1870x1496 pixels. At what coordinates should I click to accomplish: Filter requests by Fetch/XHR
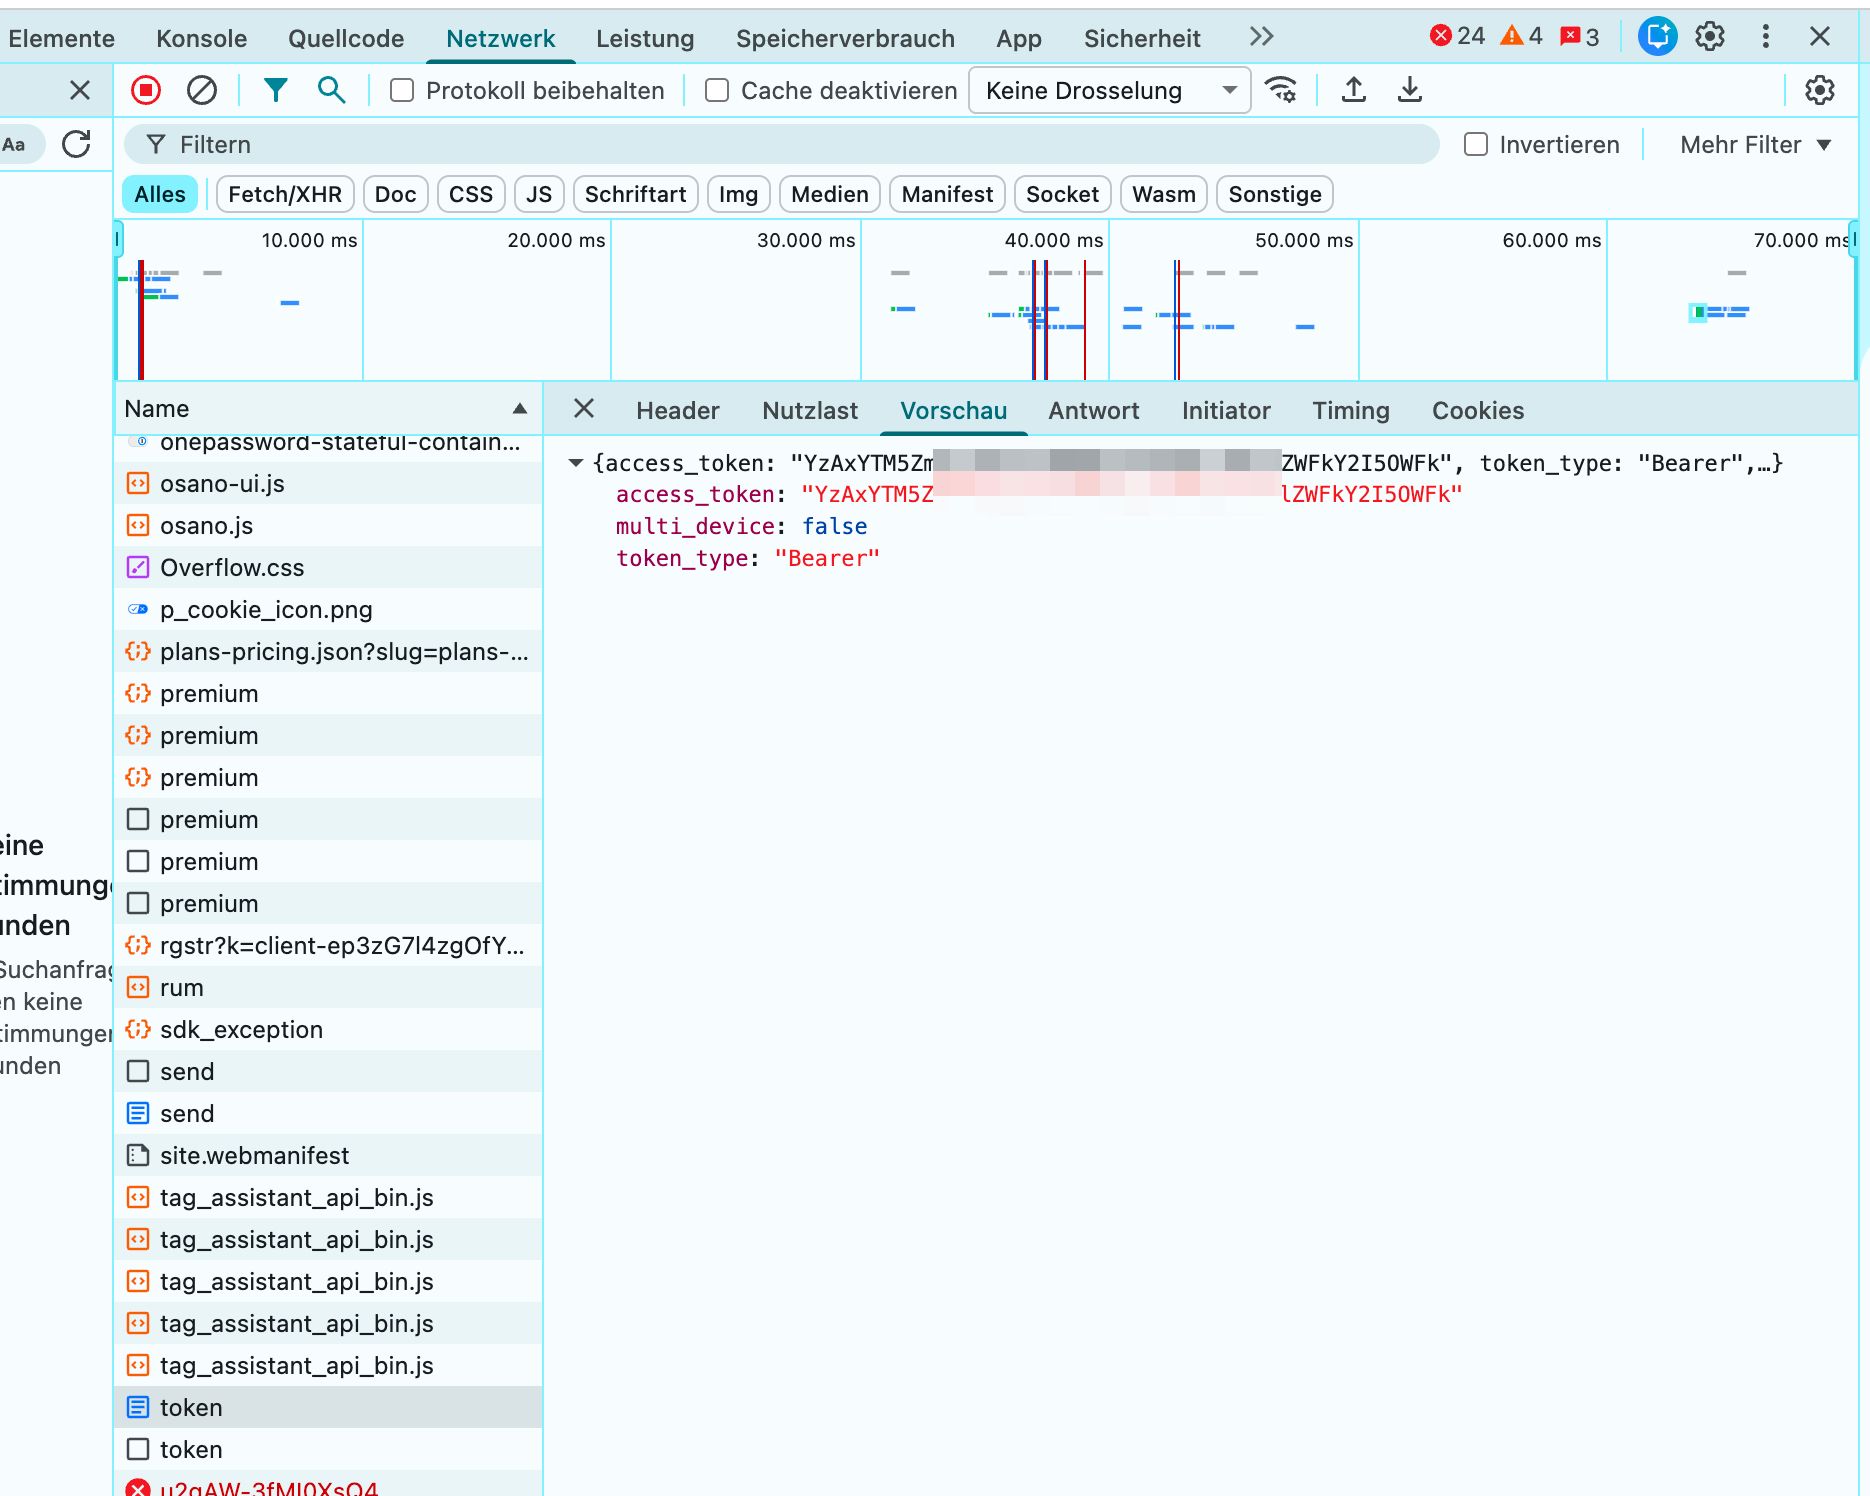[285, 194]
